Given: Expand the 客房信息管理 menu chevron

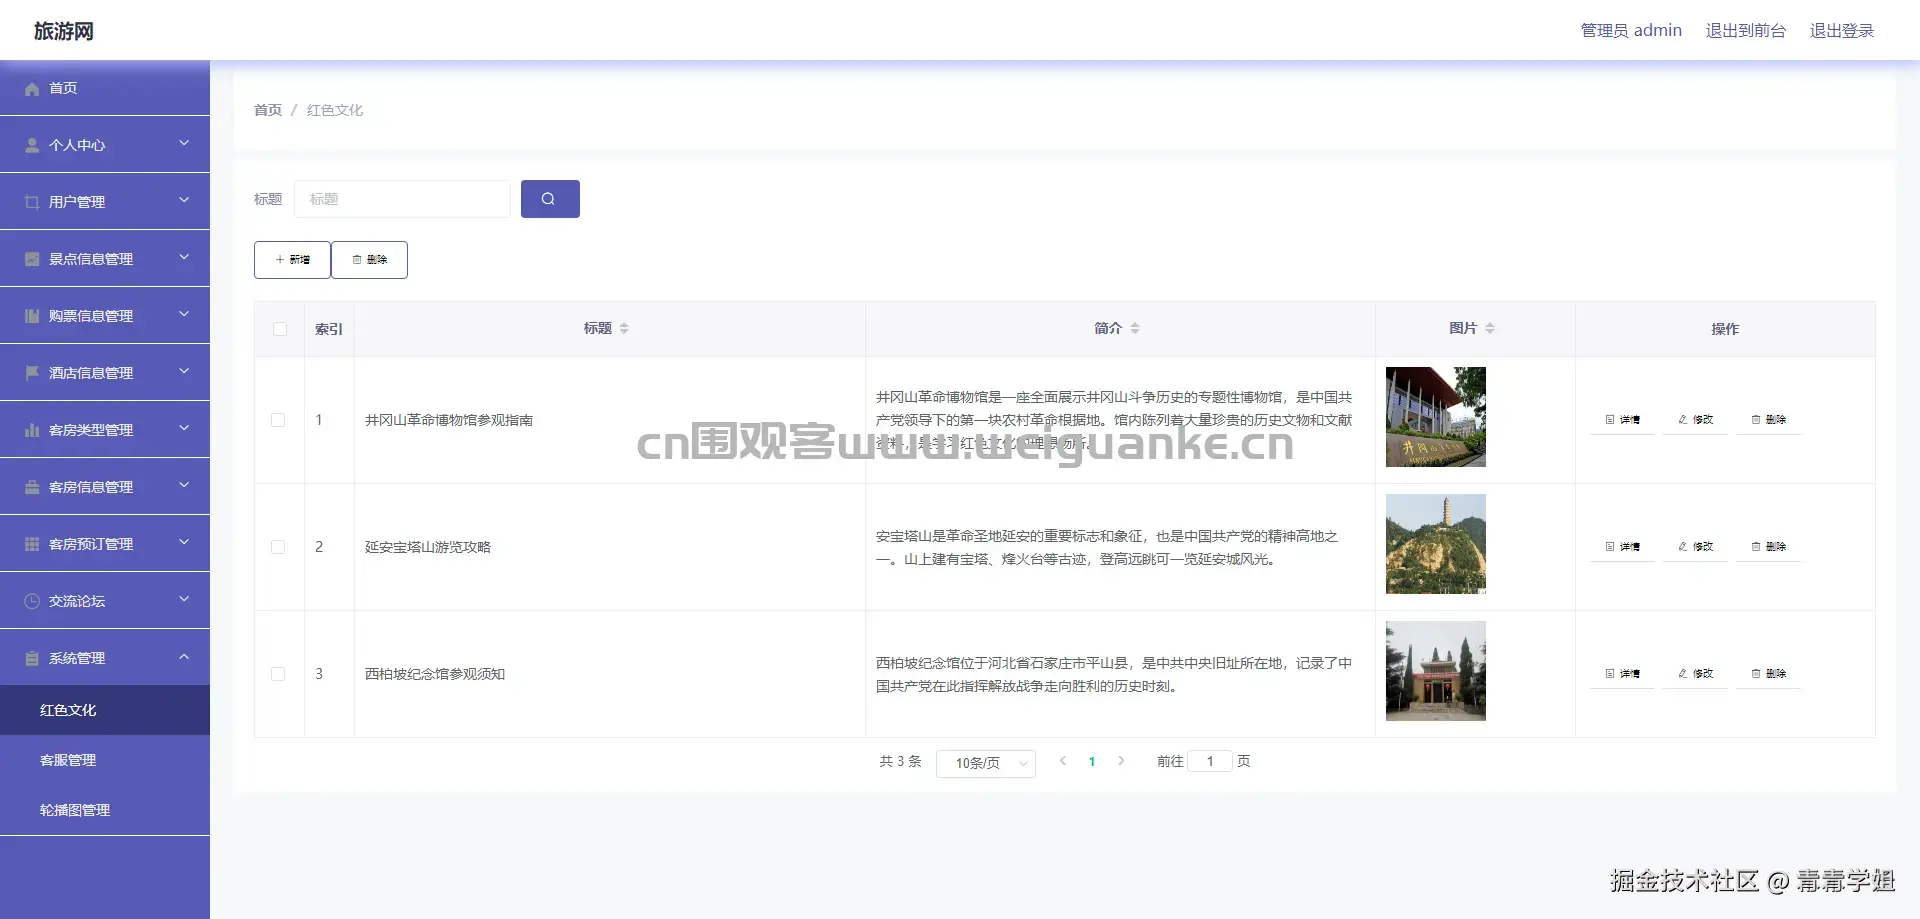Looking at the screenshot, I should click(184, 485).
